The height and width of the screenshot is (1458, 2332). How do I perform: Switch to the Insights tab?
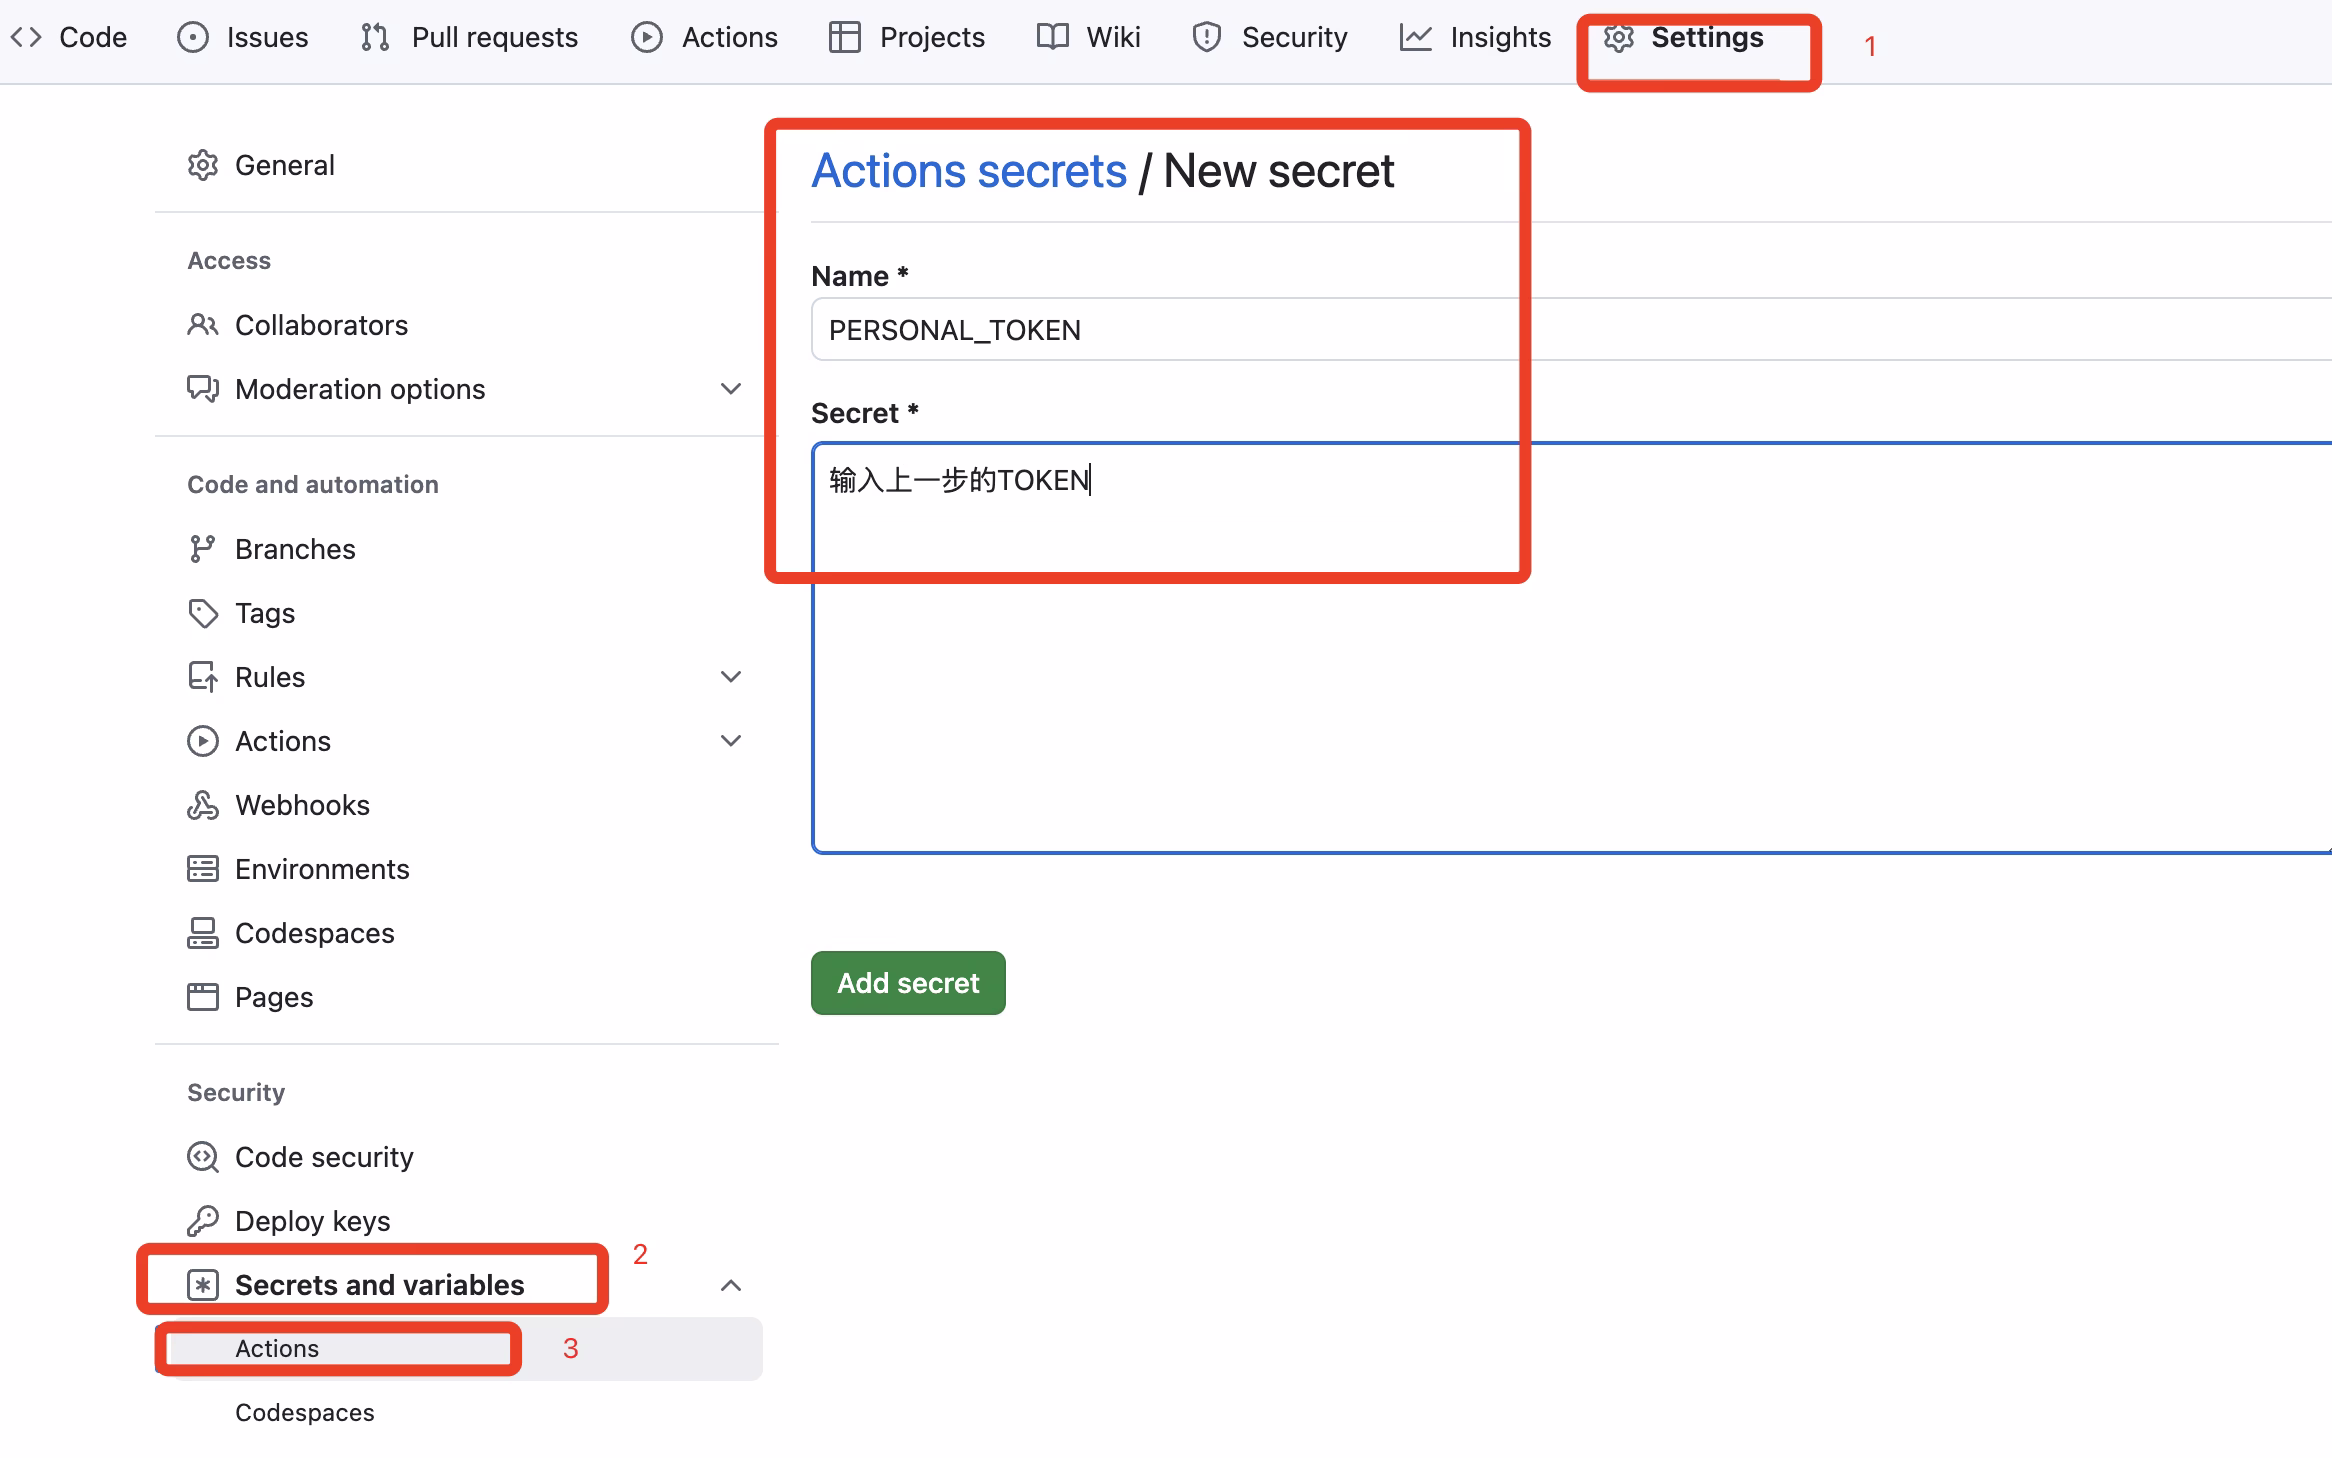tap(1476, 38)
